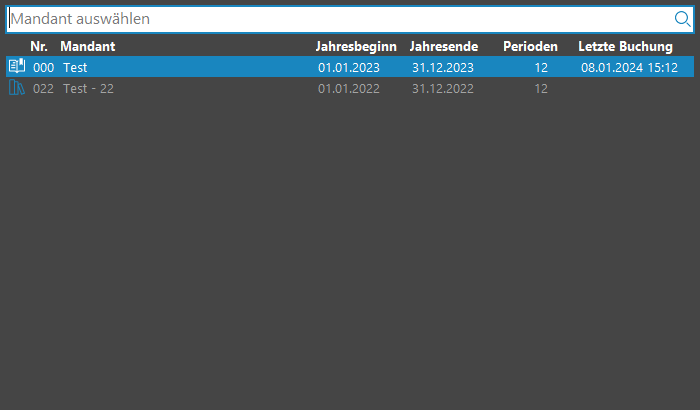Click the Perioden value in the Test - 22 row
This screenshot has height=410, width=700.
(540, 88)
